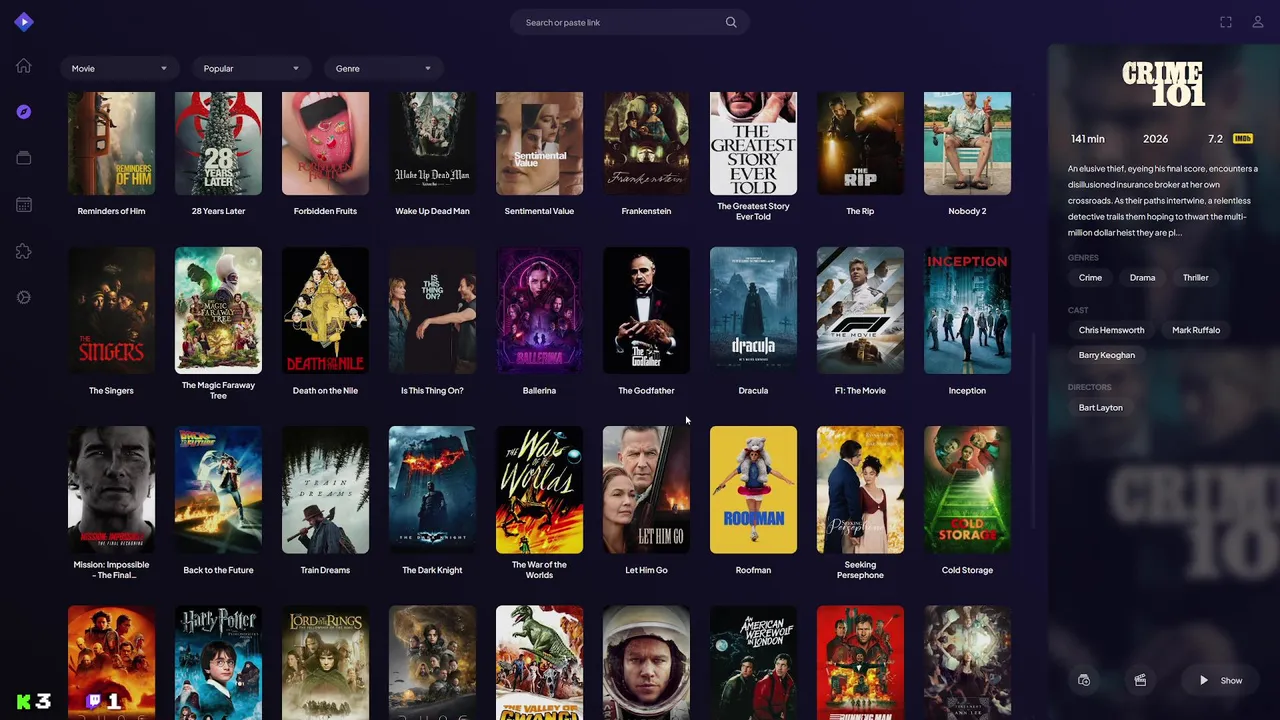Open the Stremio logo in top corner

pos(24,22)
